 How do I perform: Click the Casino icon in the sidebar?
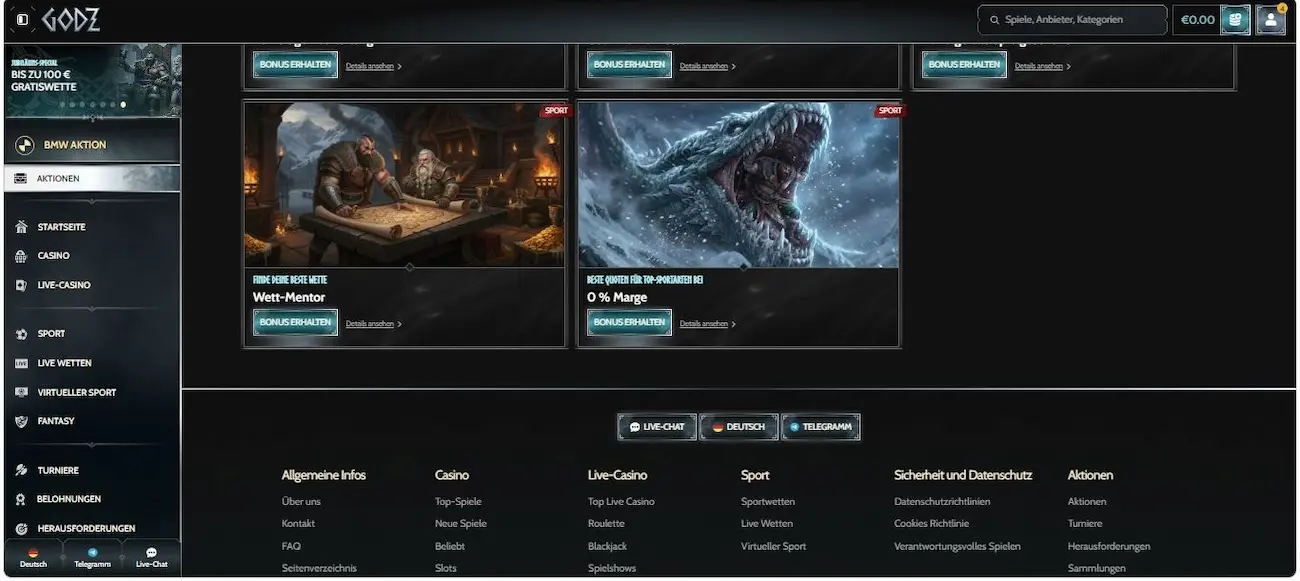(x=21, y=256)
